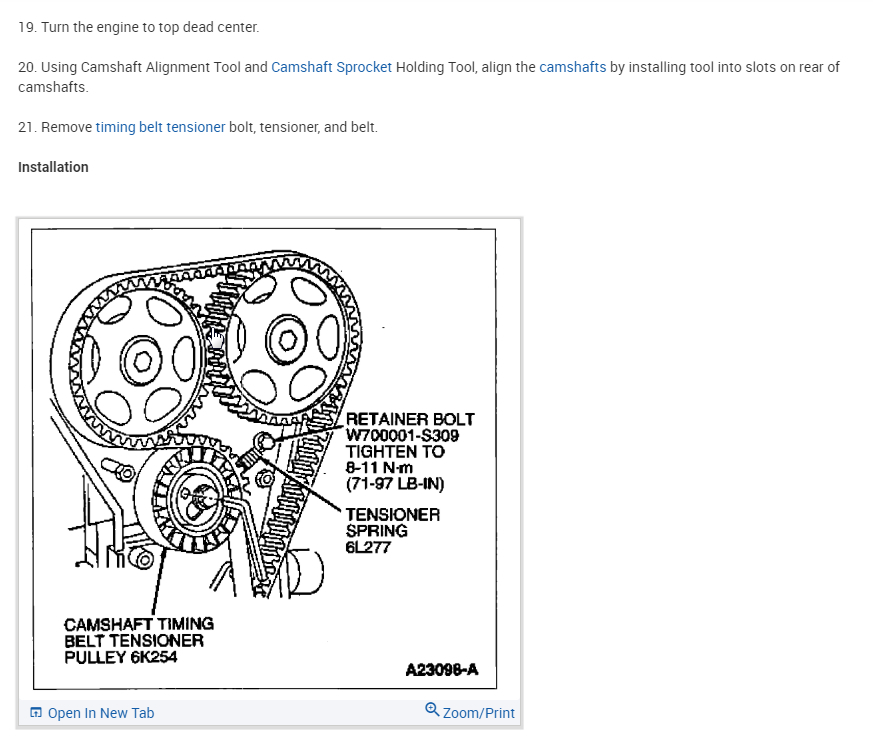Click the TENSIONER SPRING 6L277 label

393,531
